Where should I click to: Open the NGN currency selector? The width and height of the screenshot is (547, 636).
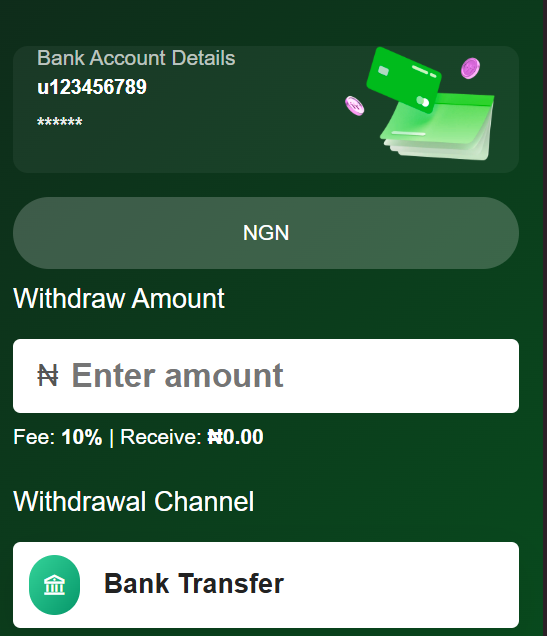click(x=266, y=233)
